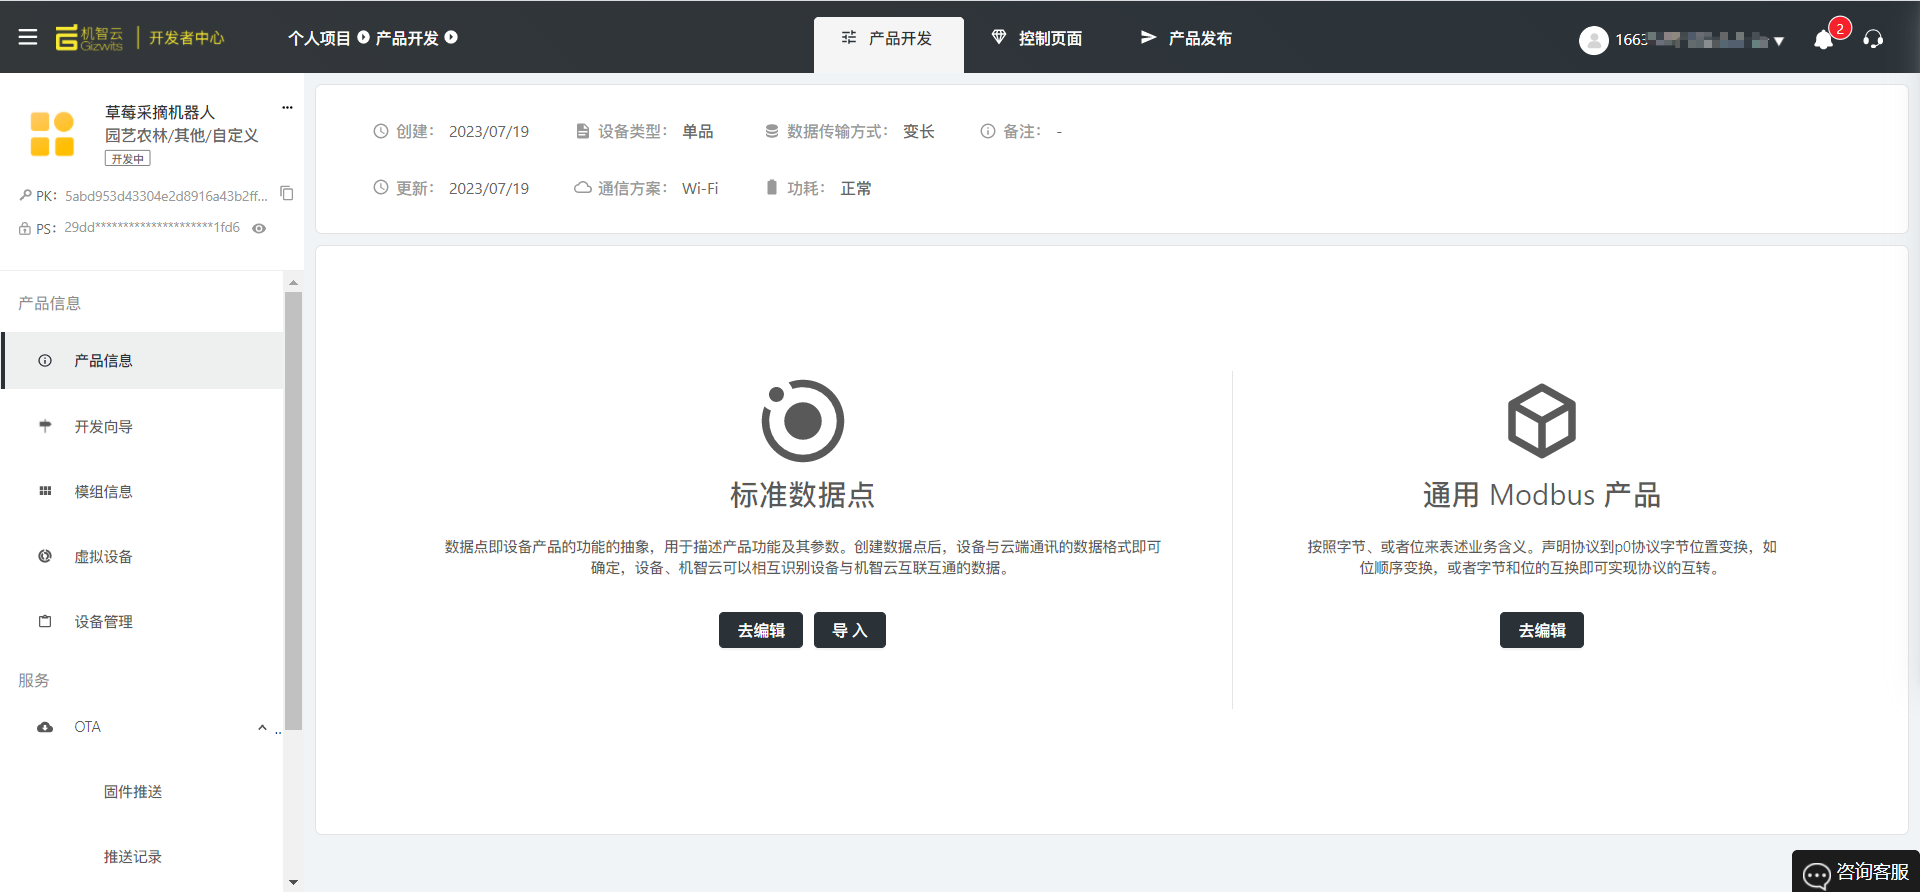Click 去编辑 under 通用 Modbus 产品

tap(1542, 630)
